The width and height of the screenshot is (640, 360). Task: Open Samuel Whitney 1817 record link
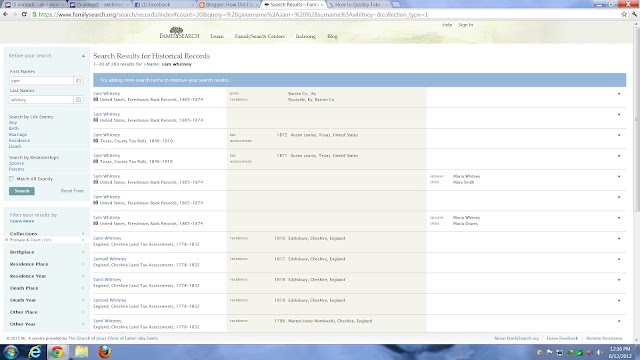click(110, 259)
